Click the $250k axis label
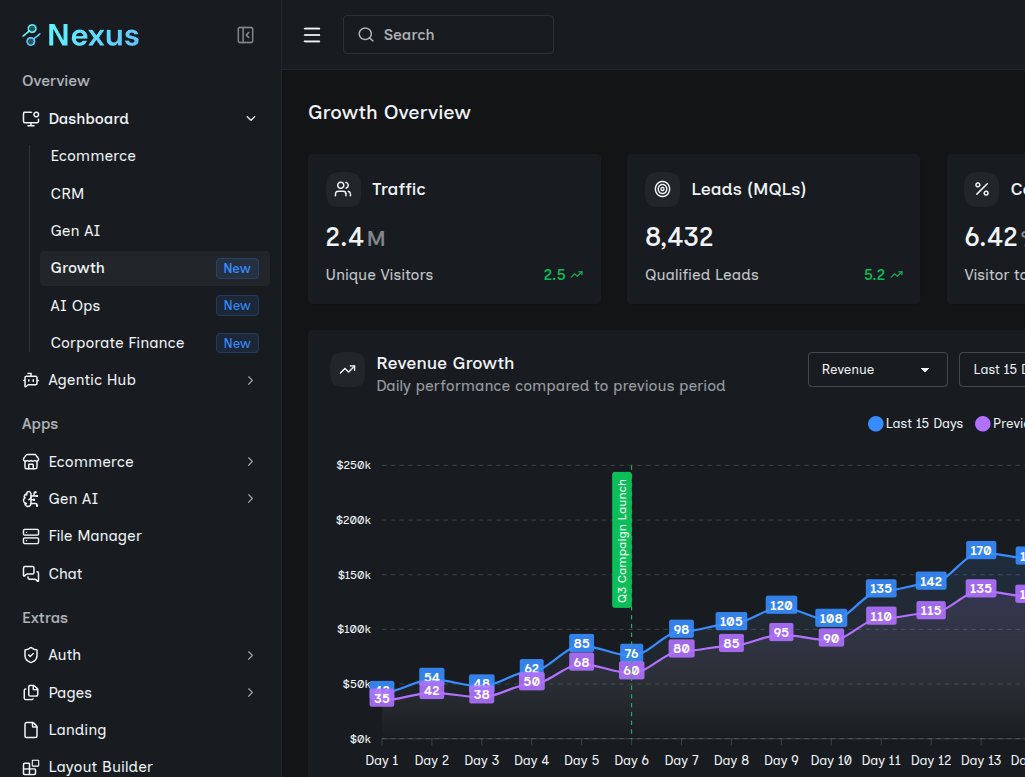This screenshot has height=777, width=1025. pyautogui.click(x=354, y=465)
